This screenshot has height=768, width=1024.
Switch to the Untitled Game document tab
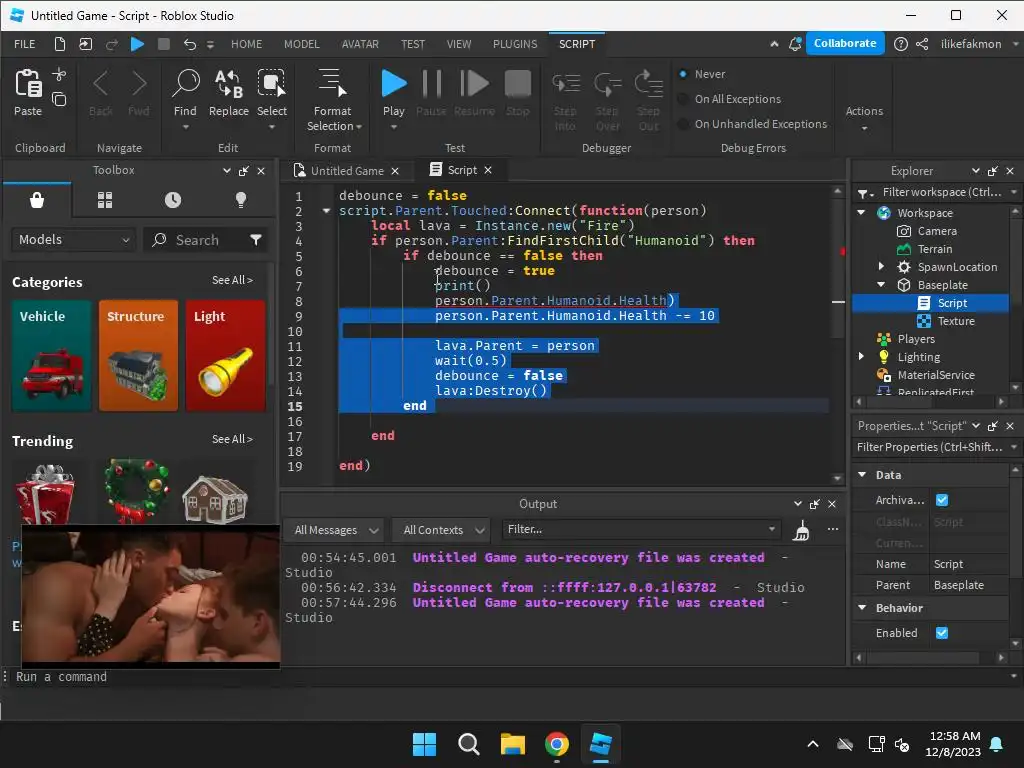[x=347, y=170]
